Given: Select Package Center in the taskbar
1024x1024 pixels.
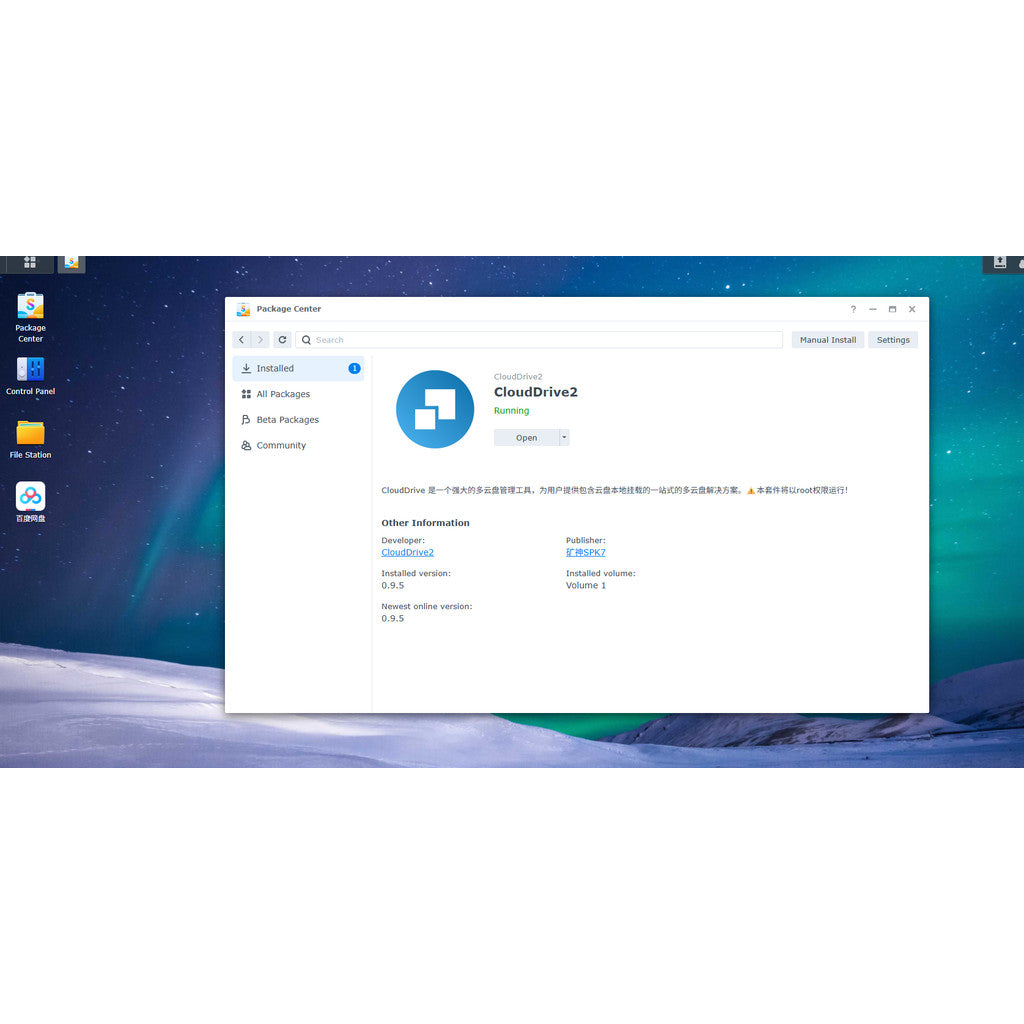Looking at the screenshot, I should pos(71,263).
